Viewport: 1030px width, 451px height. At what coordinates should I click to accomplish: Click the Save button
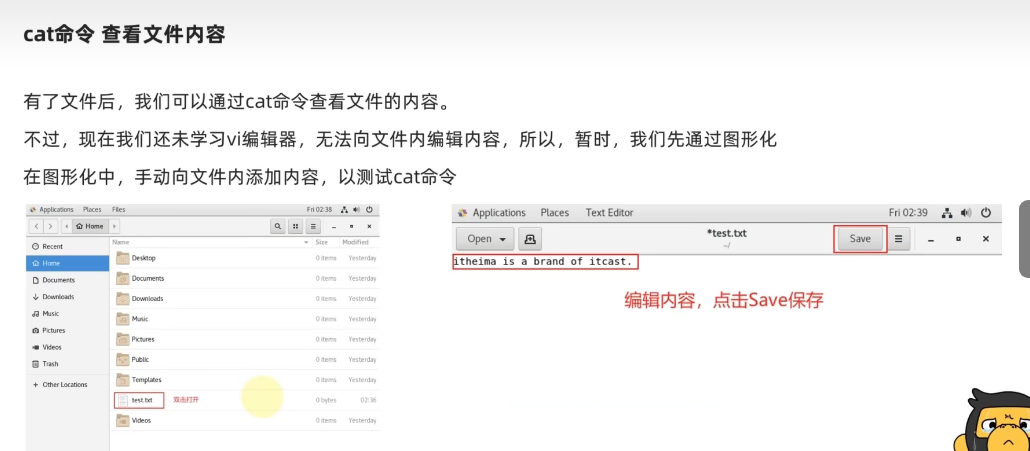click(860, 239)
